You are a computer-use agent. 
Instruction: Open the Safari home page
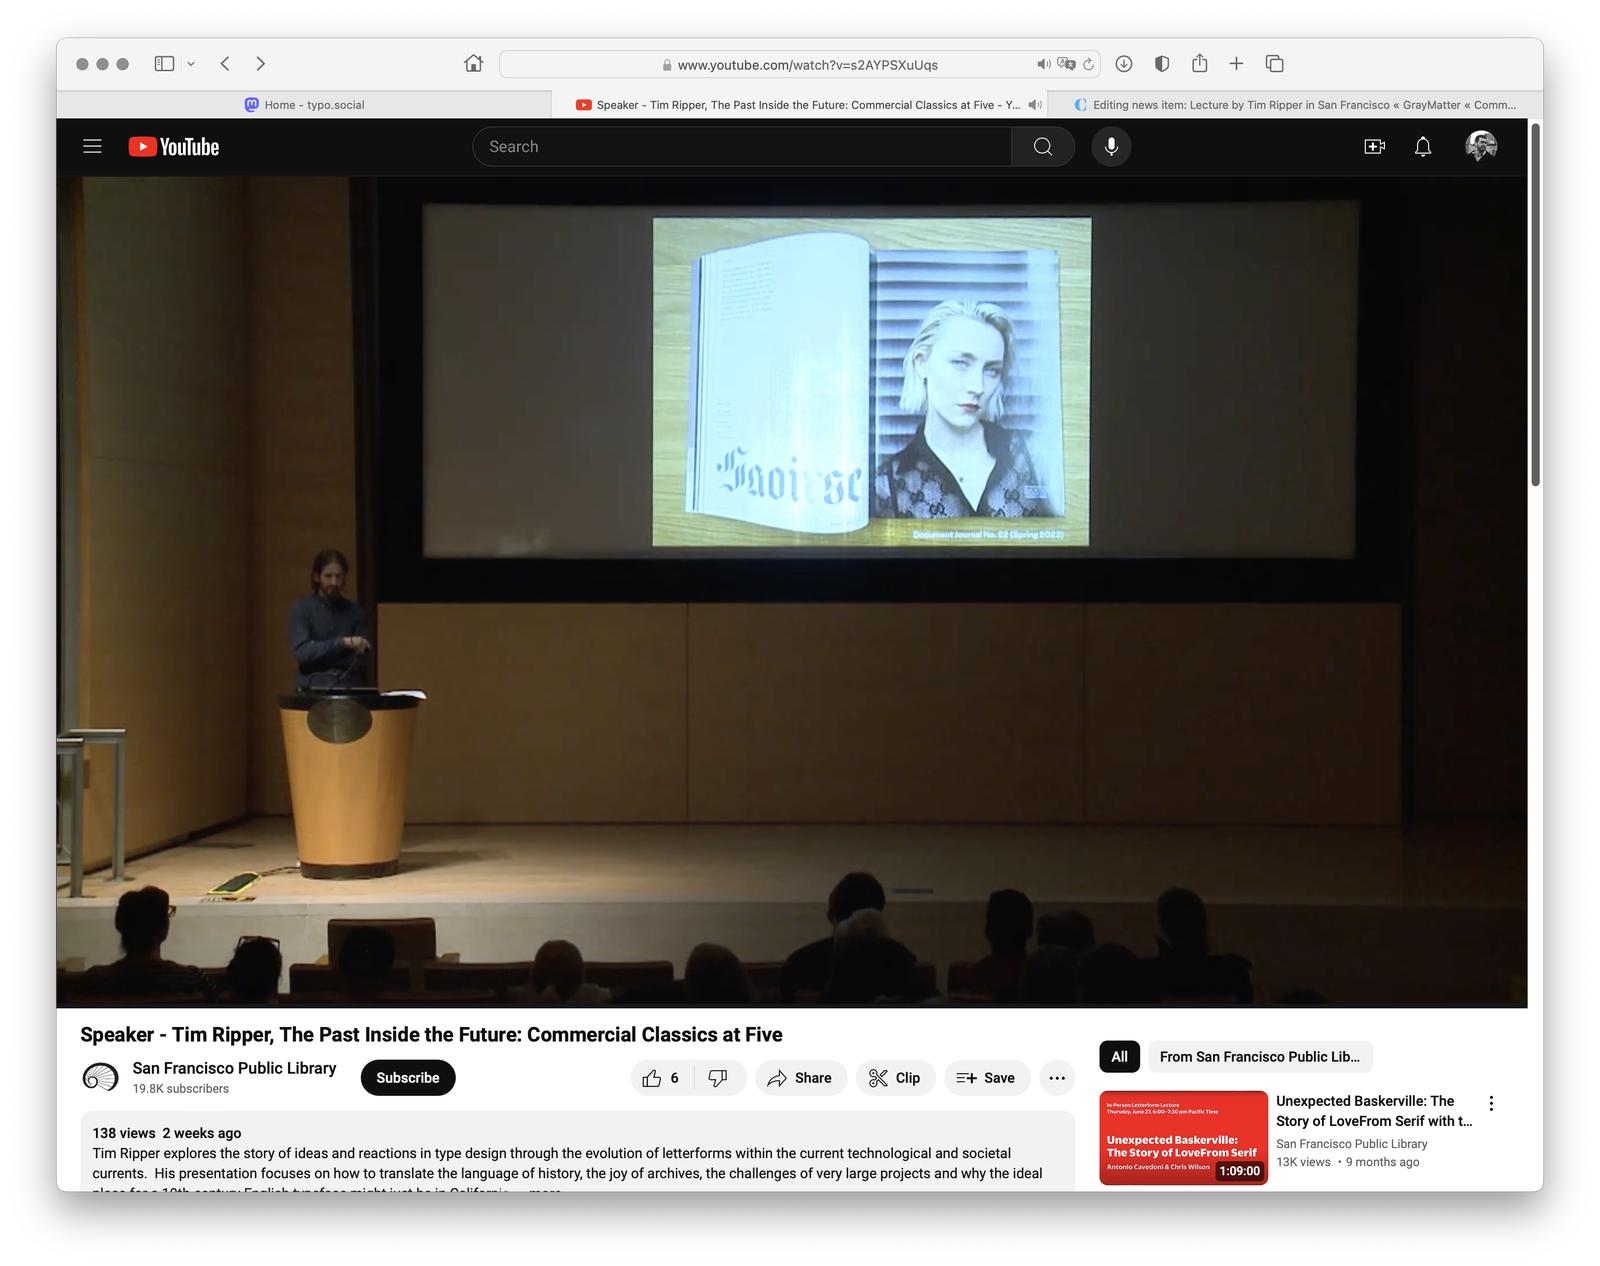(x=474, y=64)
